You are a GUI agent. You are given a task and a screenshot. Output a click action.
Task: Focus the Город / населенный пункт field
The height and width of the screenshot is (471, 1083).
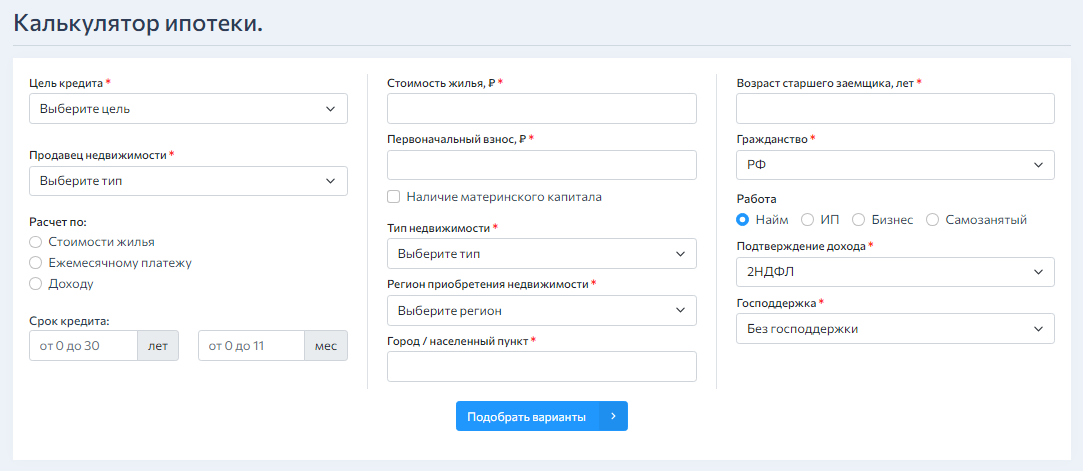(541, 367)
